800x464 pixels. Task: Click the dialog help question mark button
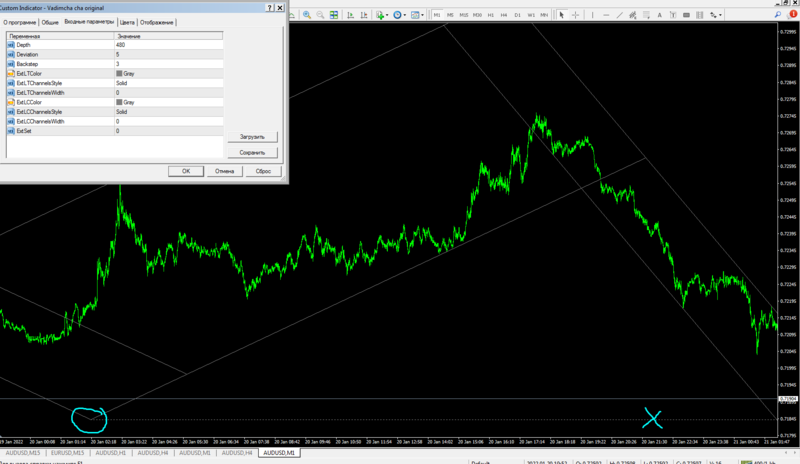click(x=269, y=8)
